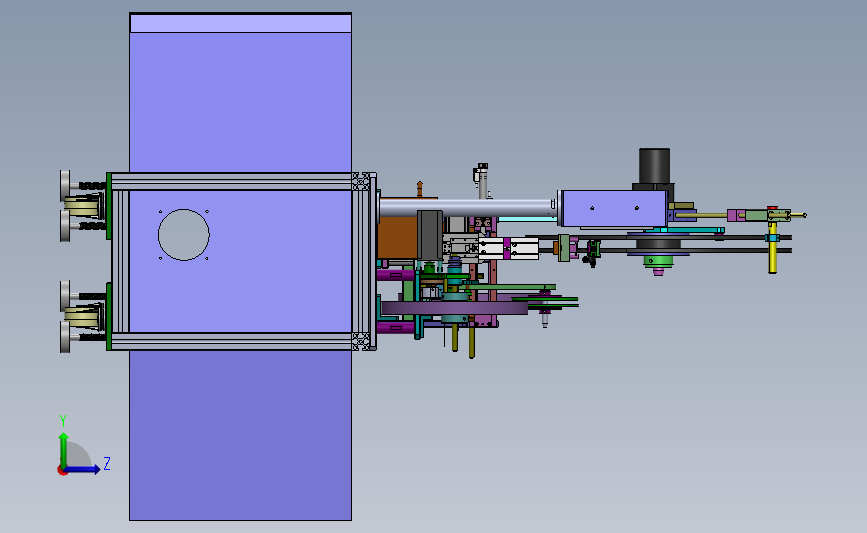Select the large purple disc at bottom
This screenshot has height=533, width=867.
(455, 308)
